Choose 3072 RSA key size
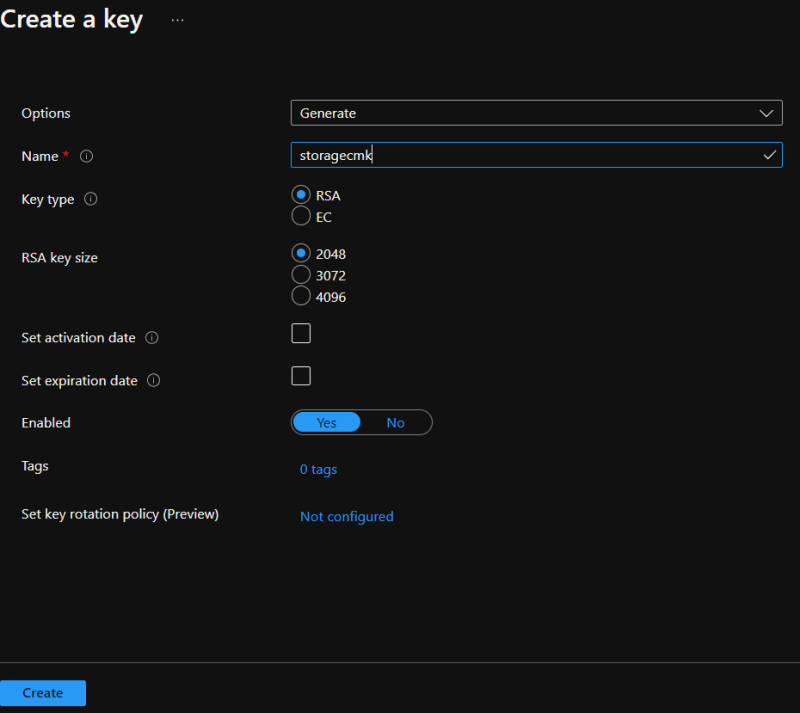 click(x=301, y=275)
